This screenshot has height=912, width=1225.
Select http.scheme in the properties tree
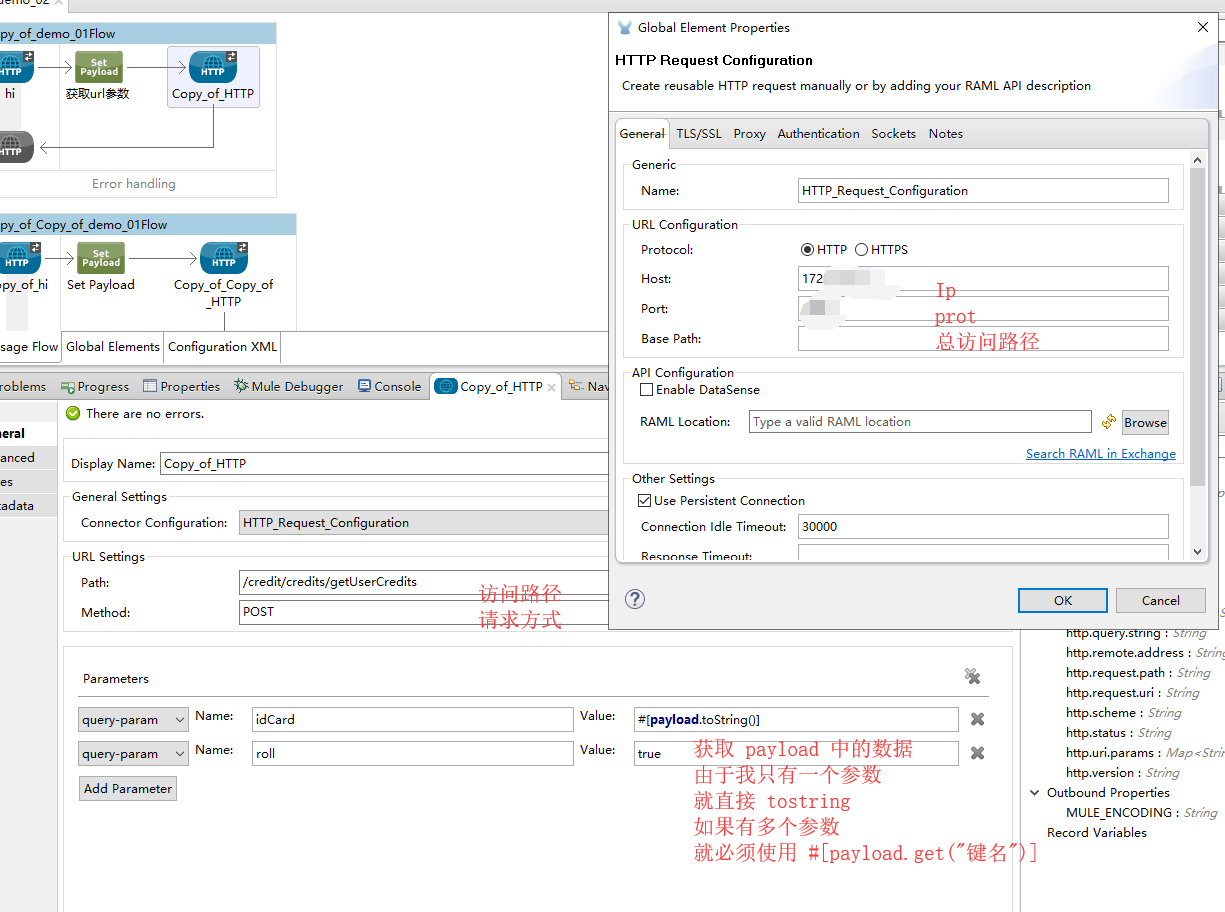coord(1122,713)
